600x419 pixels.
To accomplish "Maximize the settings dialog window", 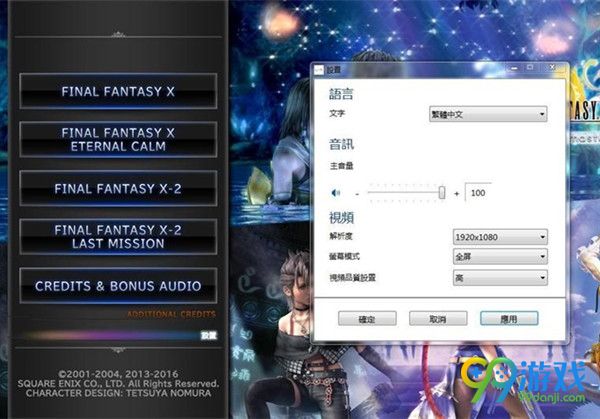I will pos(530,67).
